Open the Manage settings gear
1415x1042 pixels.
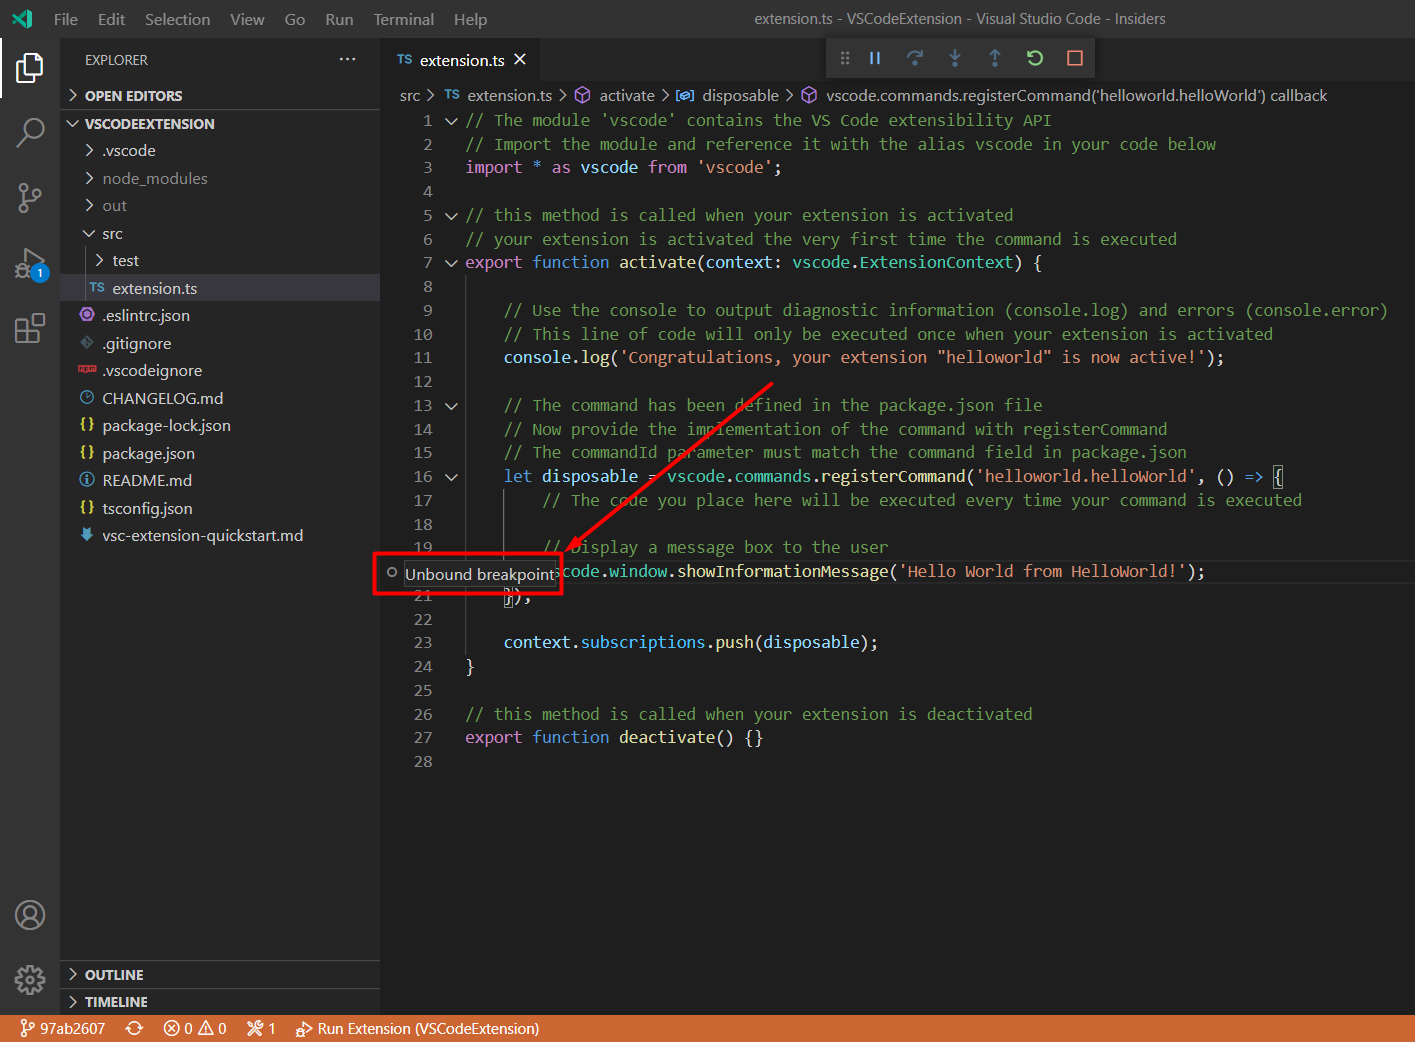[x=30, y=980]
